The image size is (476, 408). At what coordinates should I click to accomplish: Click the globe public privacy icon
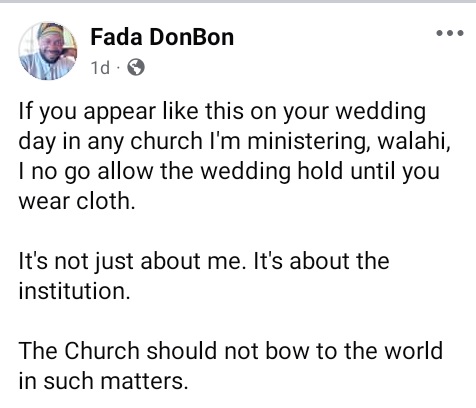[136, 67]
